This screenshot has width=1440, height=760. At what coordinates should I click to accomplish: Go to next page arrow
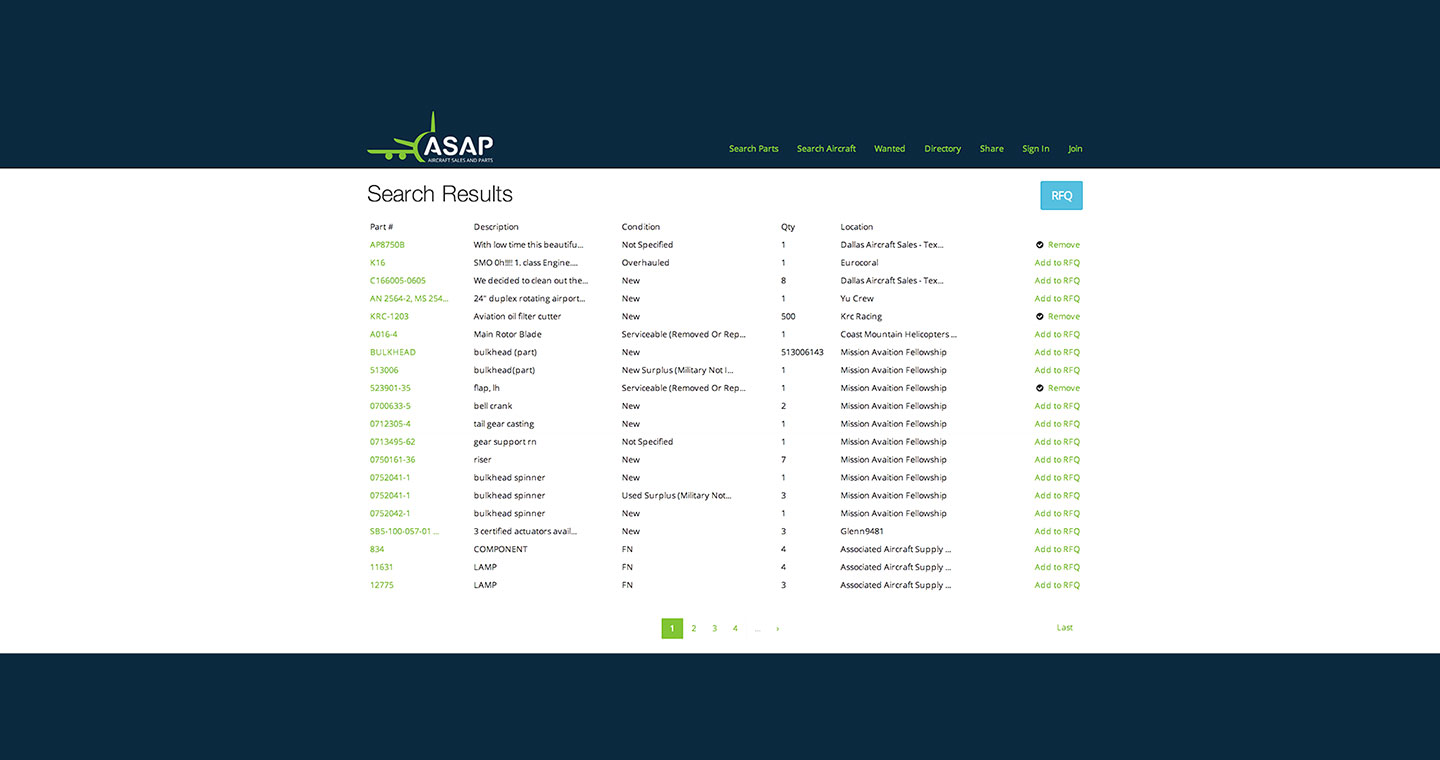pyautogui.click(x=777, y=629)
